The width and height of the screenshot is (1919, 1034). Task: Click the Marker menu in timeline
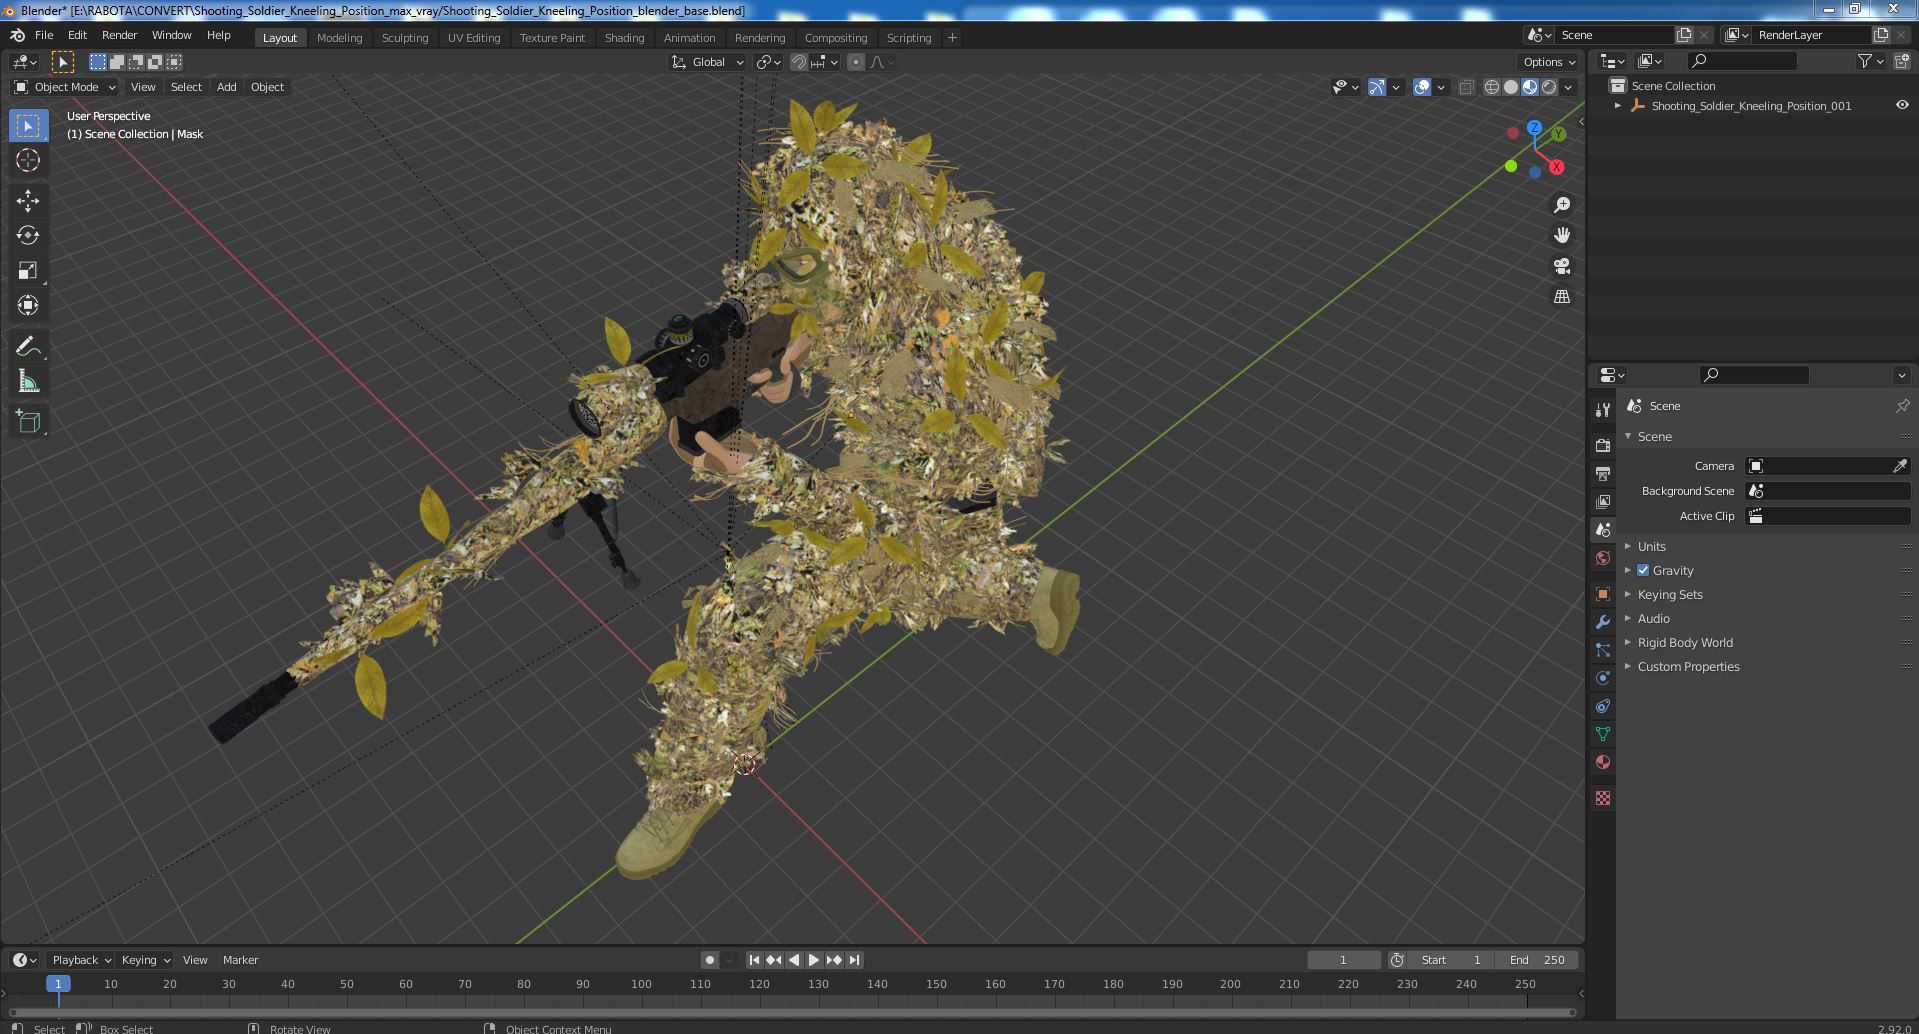pyautogui.click(x=240, y=960)
